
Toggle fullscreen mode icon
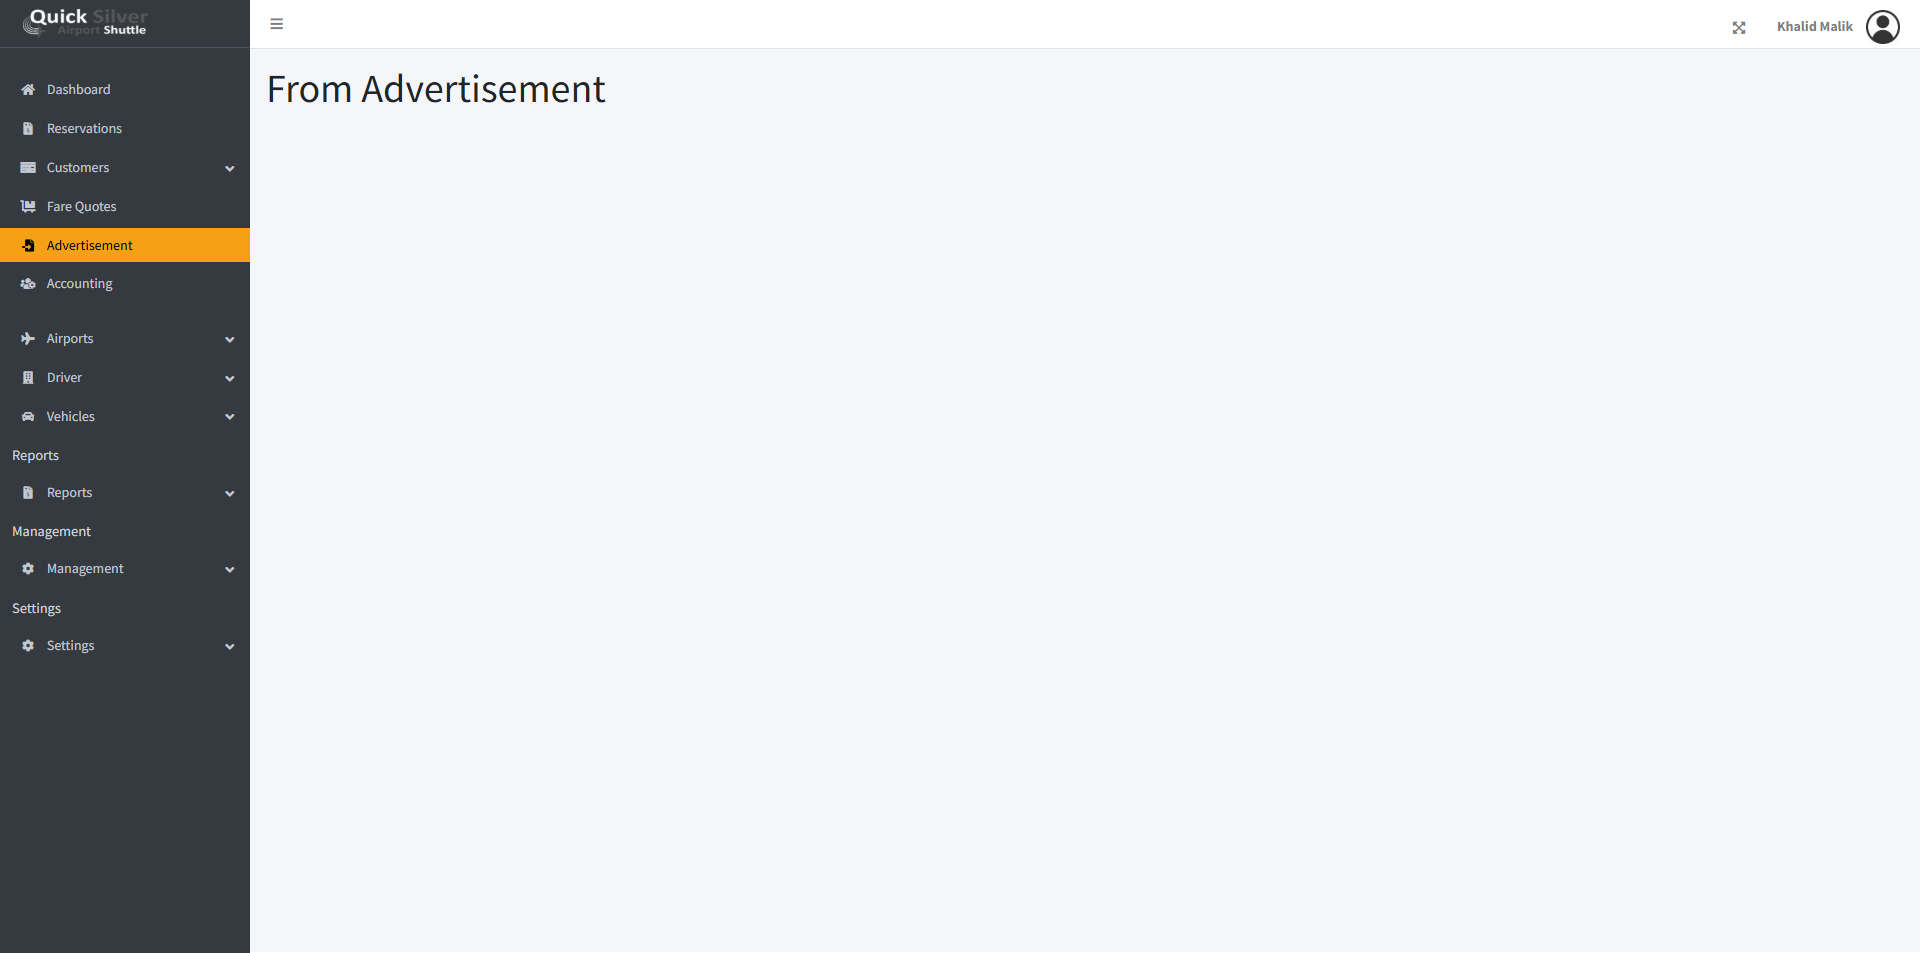coord(1739,28)
